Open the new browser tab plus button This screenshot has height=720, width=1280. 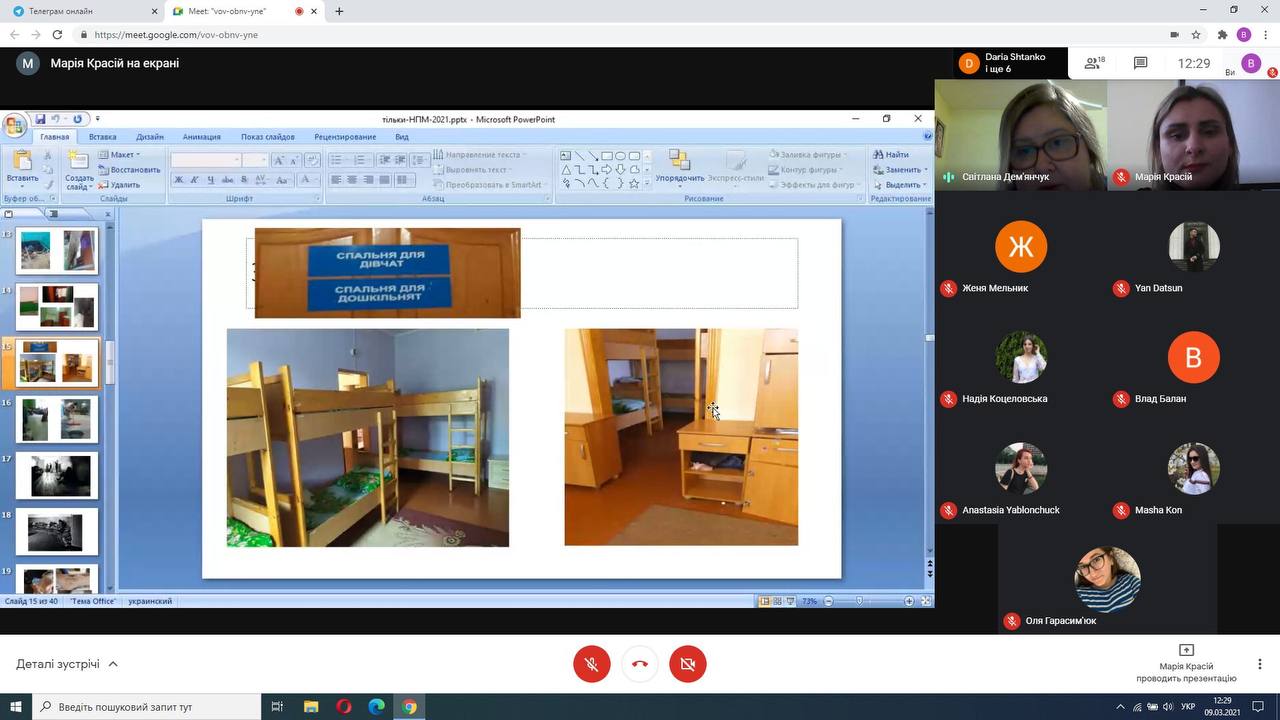tap(339, 11)
